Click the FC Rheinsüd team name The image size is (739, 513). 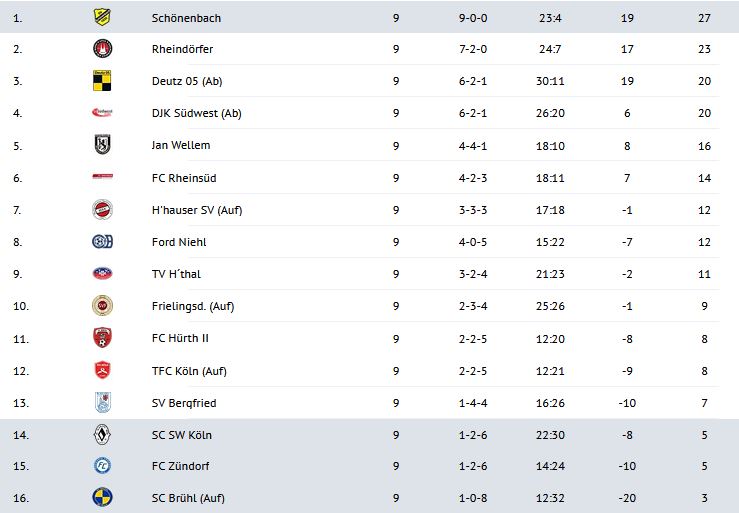coord(183,177)
